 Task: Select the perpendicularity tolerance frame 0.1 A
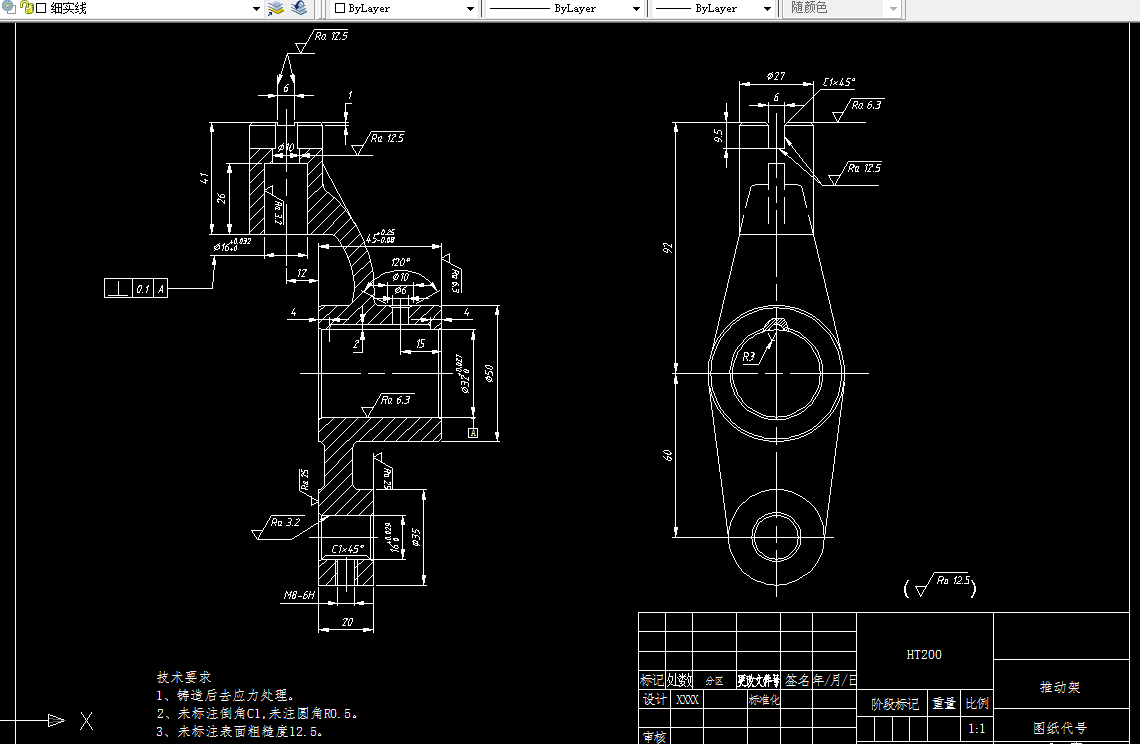tap(136, 288)
